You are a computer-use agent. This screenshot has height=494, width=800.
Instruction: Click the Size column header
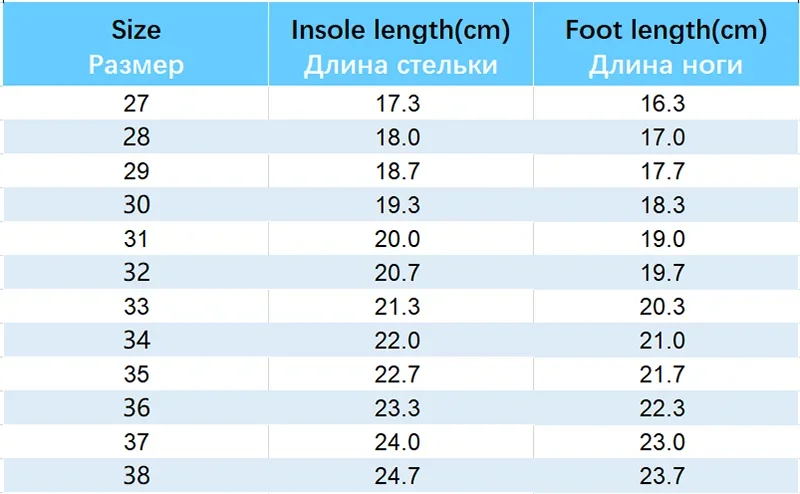click(136, 44)
